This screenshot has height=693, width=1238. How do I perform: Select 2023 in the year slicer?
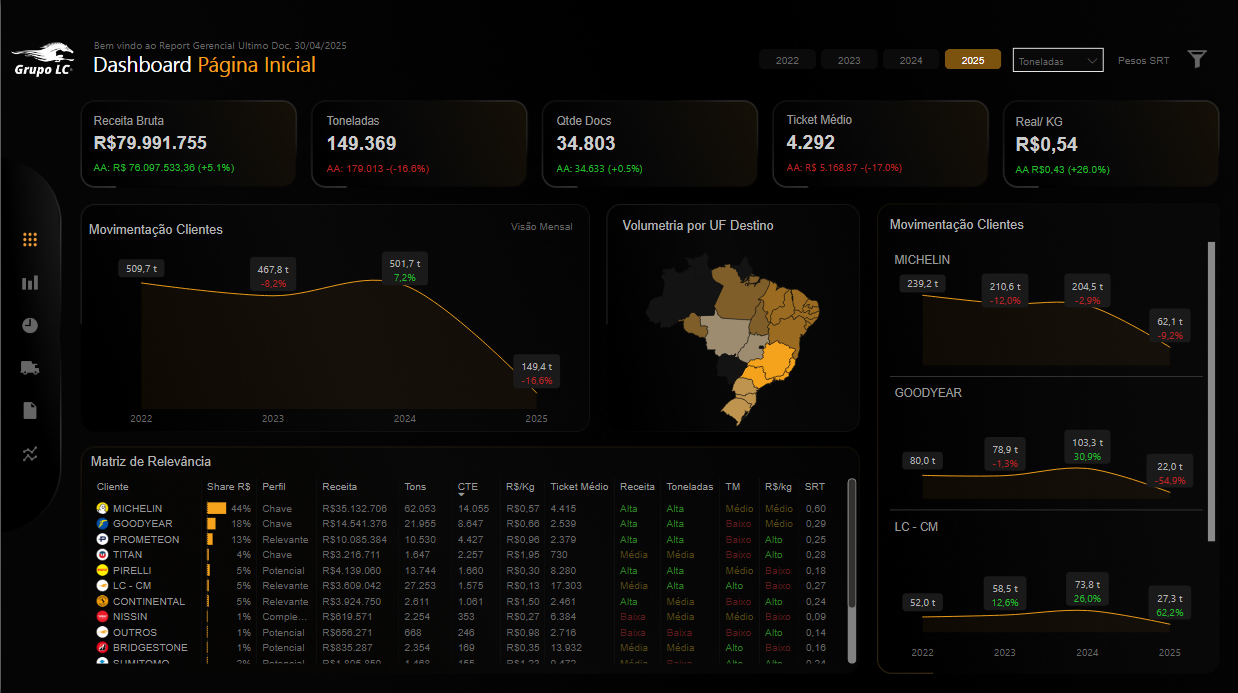coord(849,60)
